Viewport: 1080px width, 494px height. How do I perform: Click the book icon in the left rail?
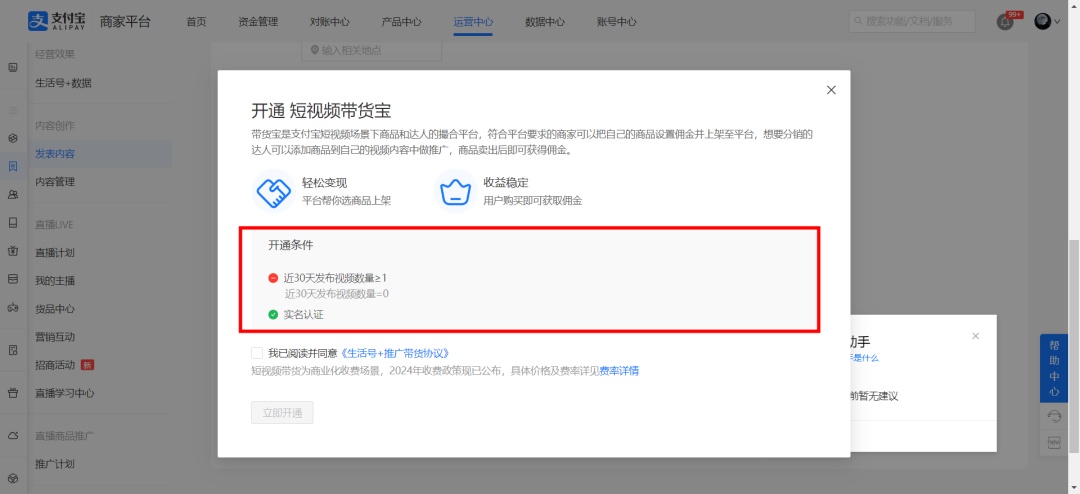[13, 223]
